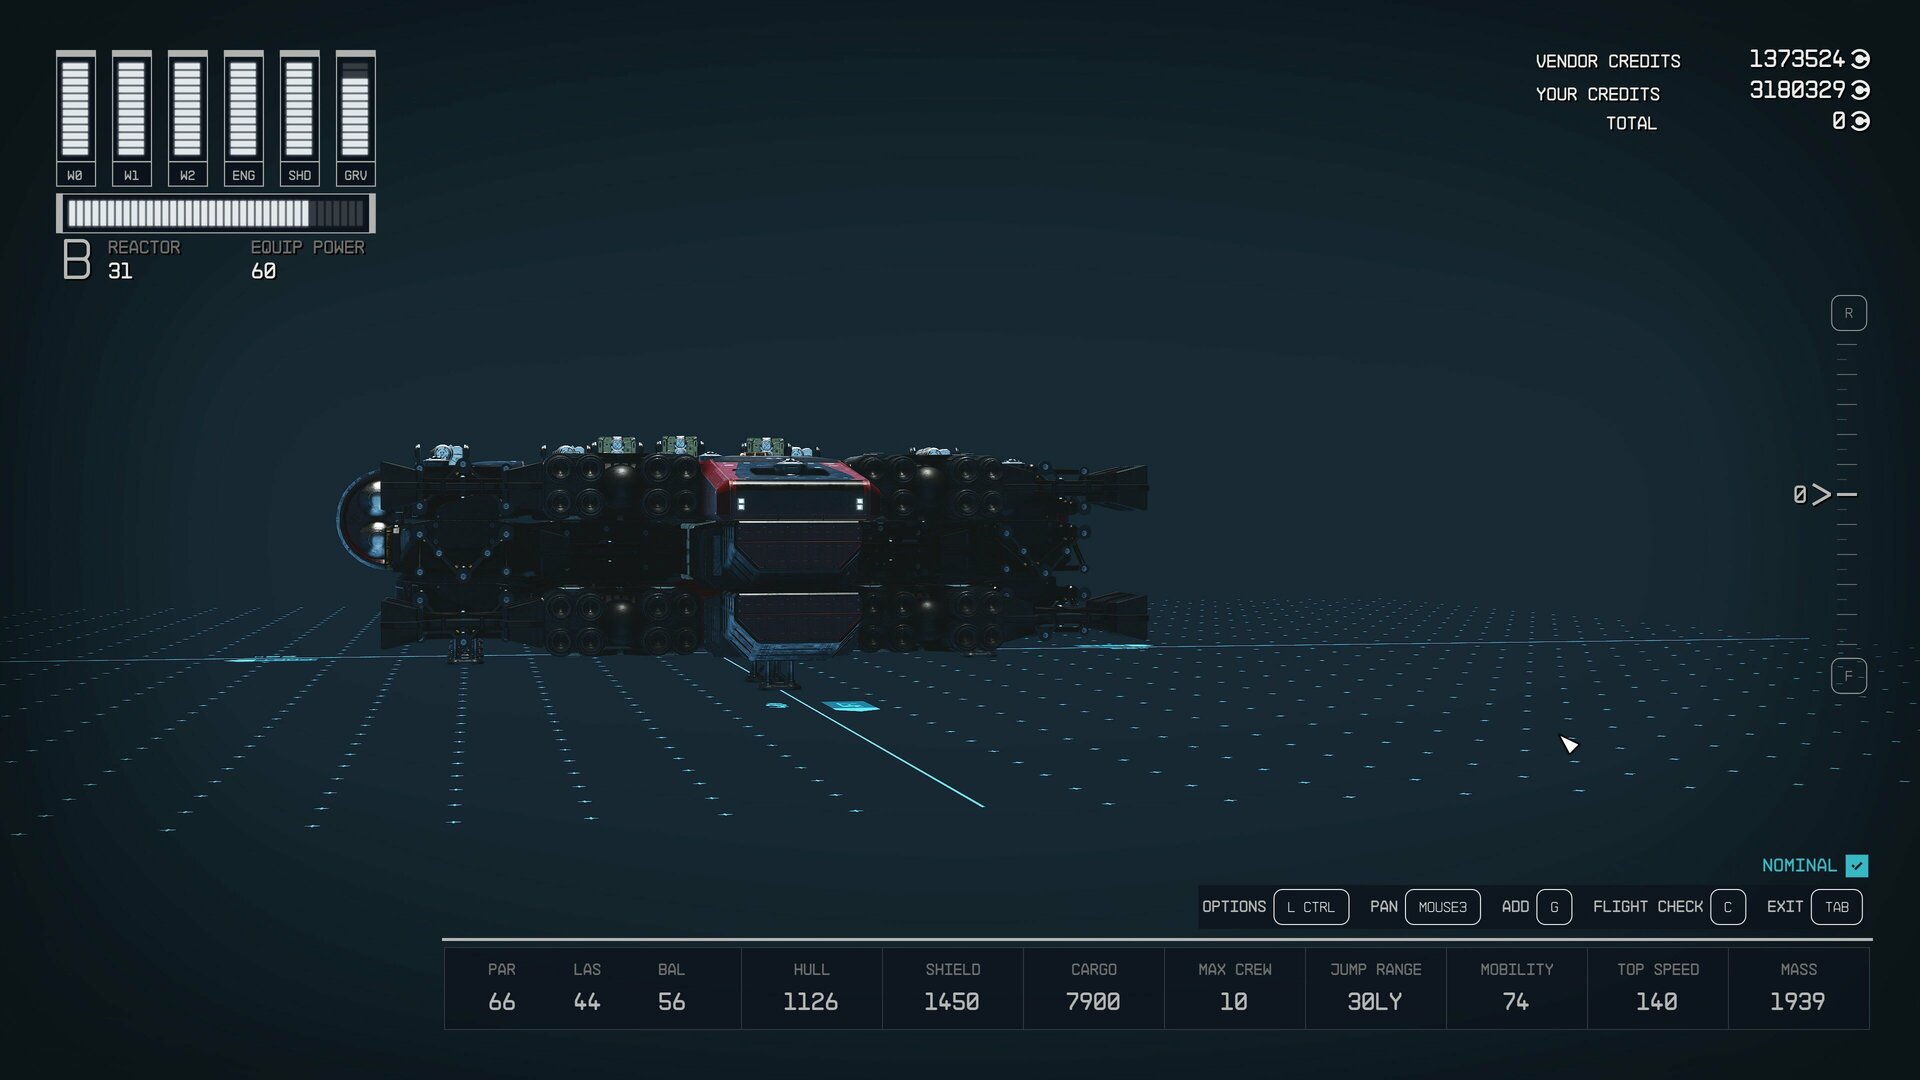Run FLIGHT CHECK with C button
The width and height of the screenshot is (1920, 1080).
tap(1727, 907)
